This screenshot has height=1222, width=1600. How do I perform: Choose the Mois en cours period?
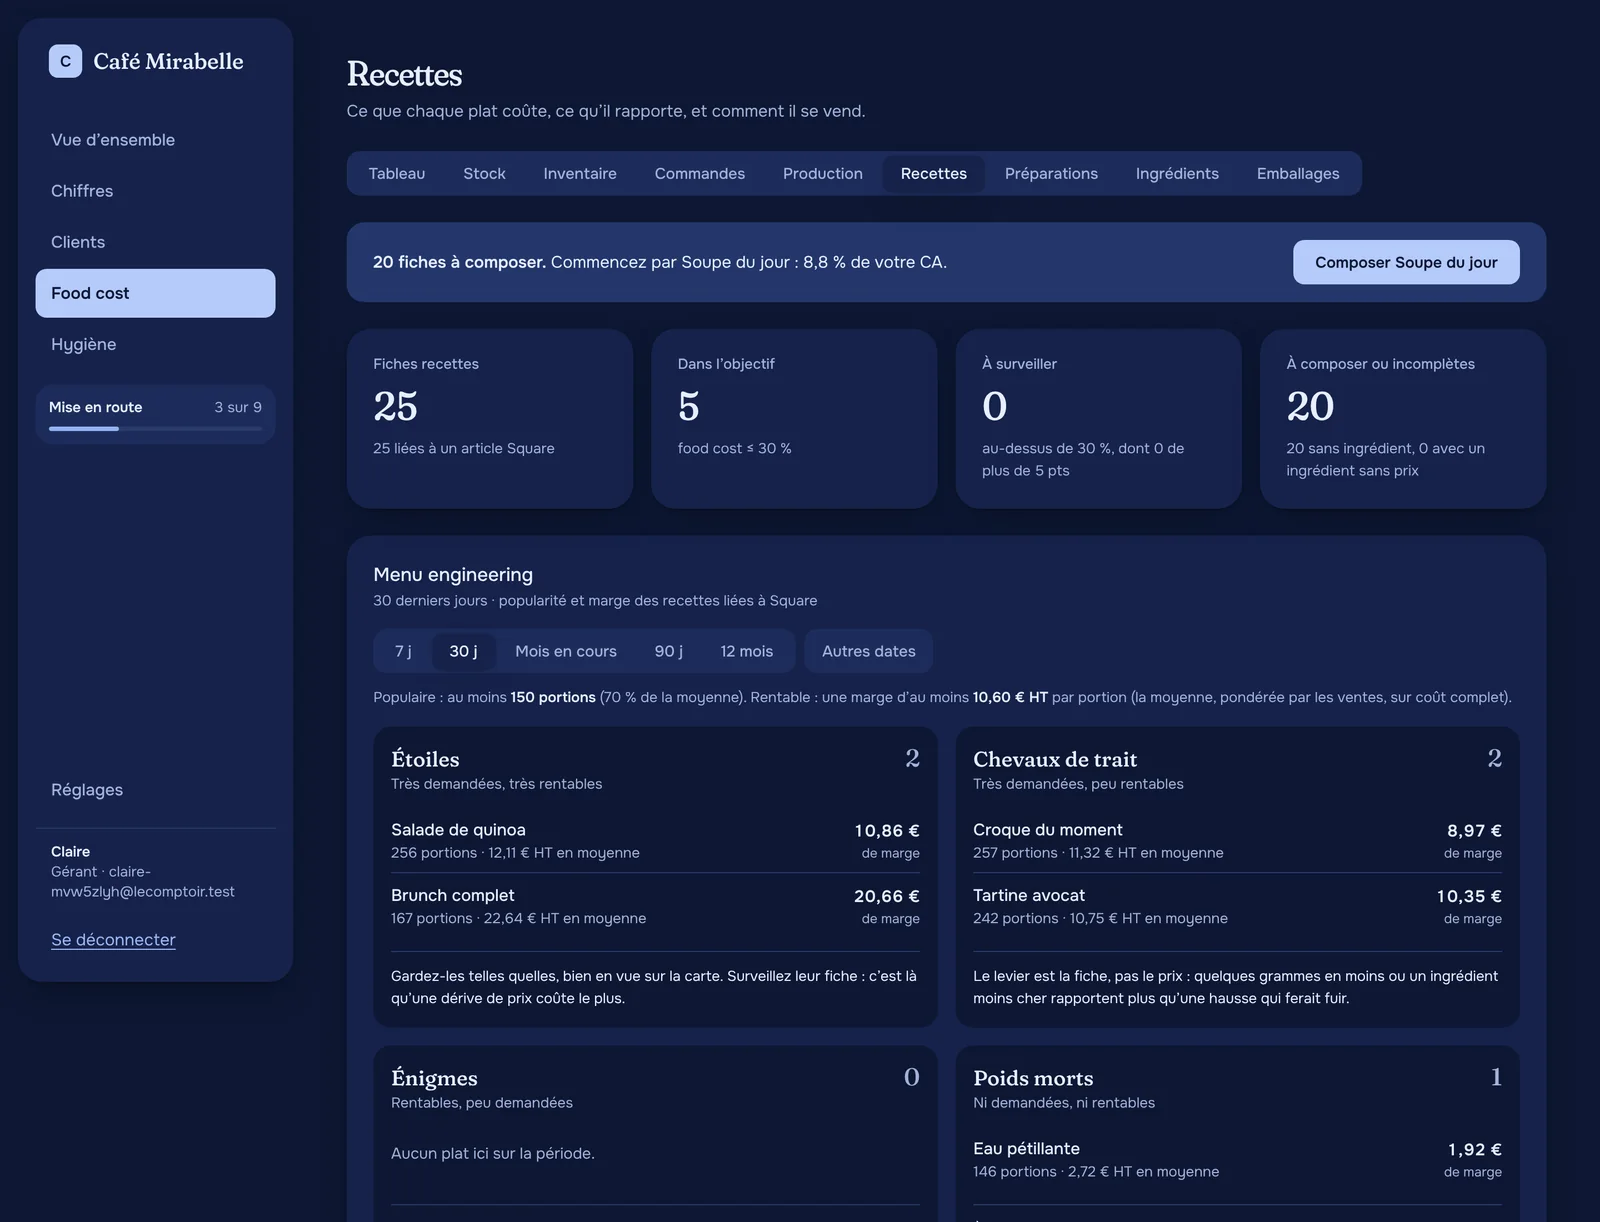coord(566,651)
